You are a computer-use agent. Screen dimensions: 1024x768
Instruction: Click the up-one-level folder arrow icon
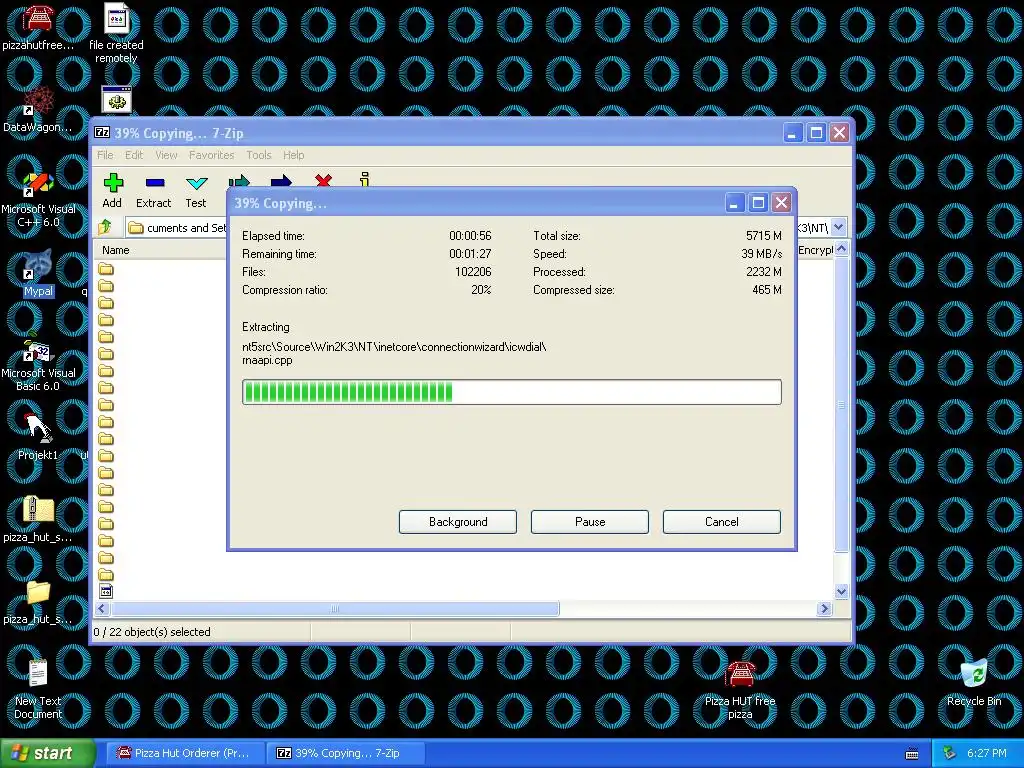pos(105,227)
